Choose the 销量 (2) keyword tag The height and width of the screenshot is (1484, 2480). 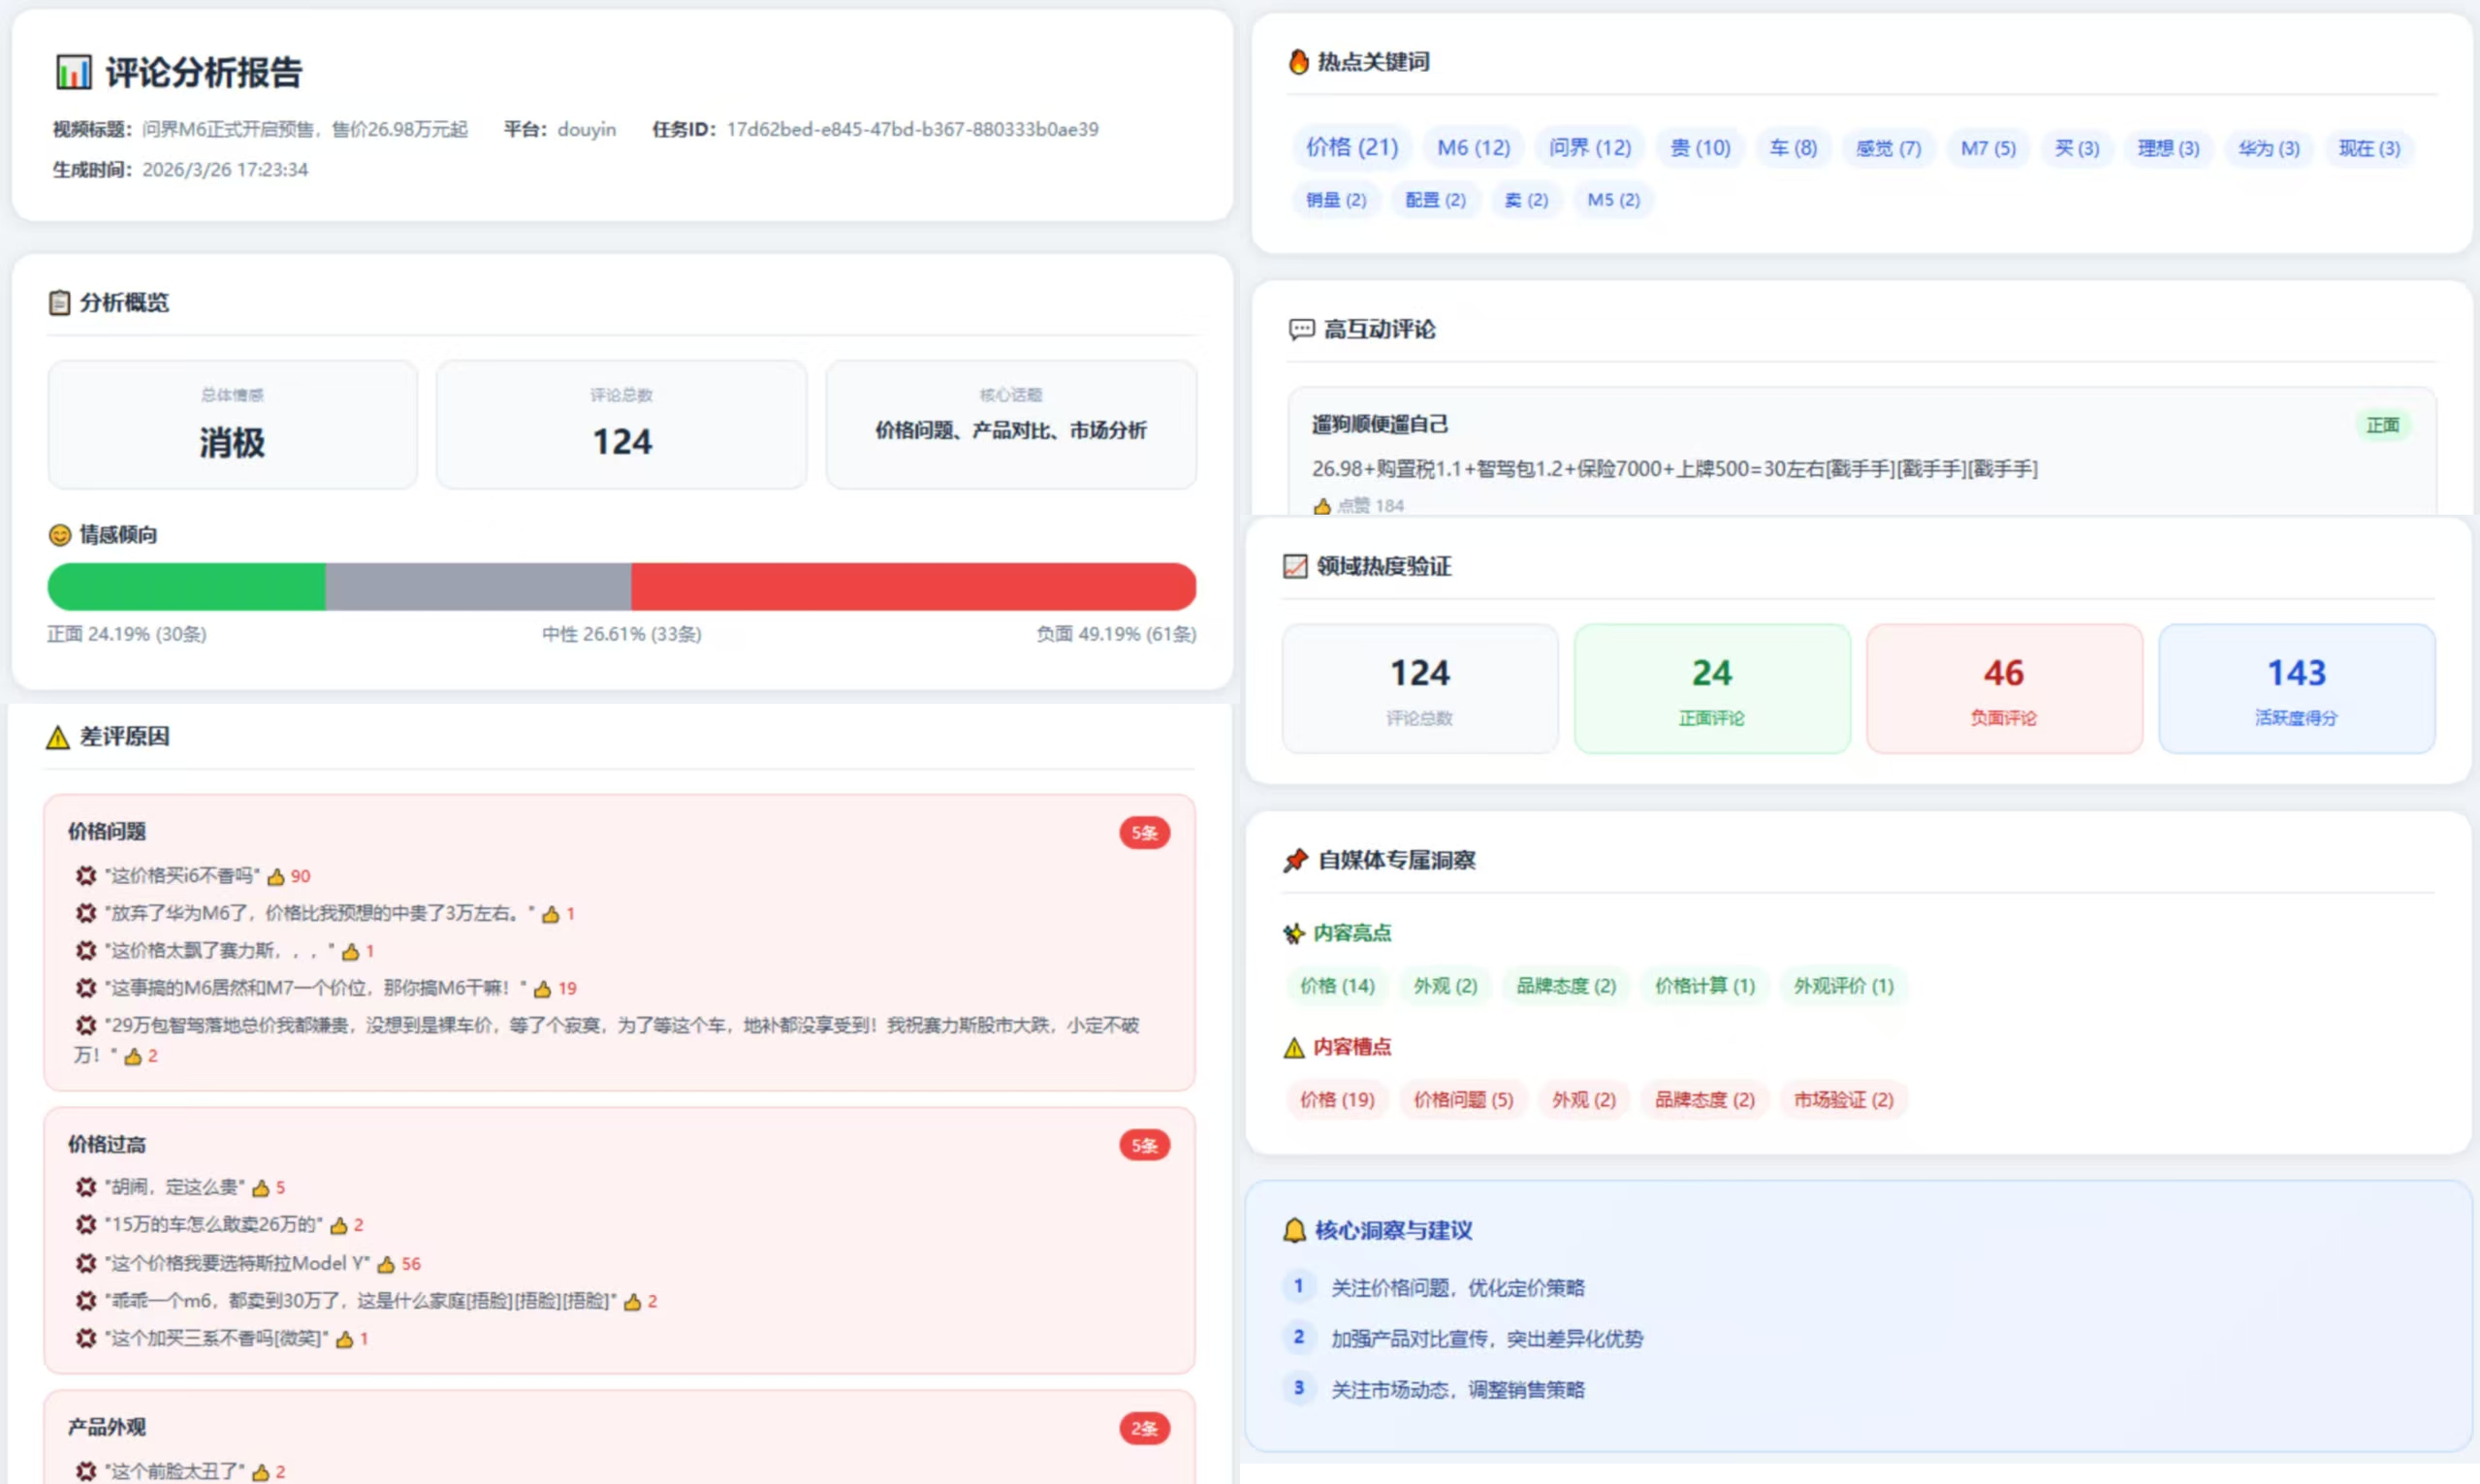(1336, 200)
